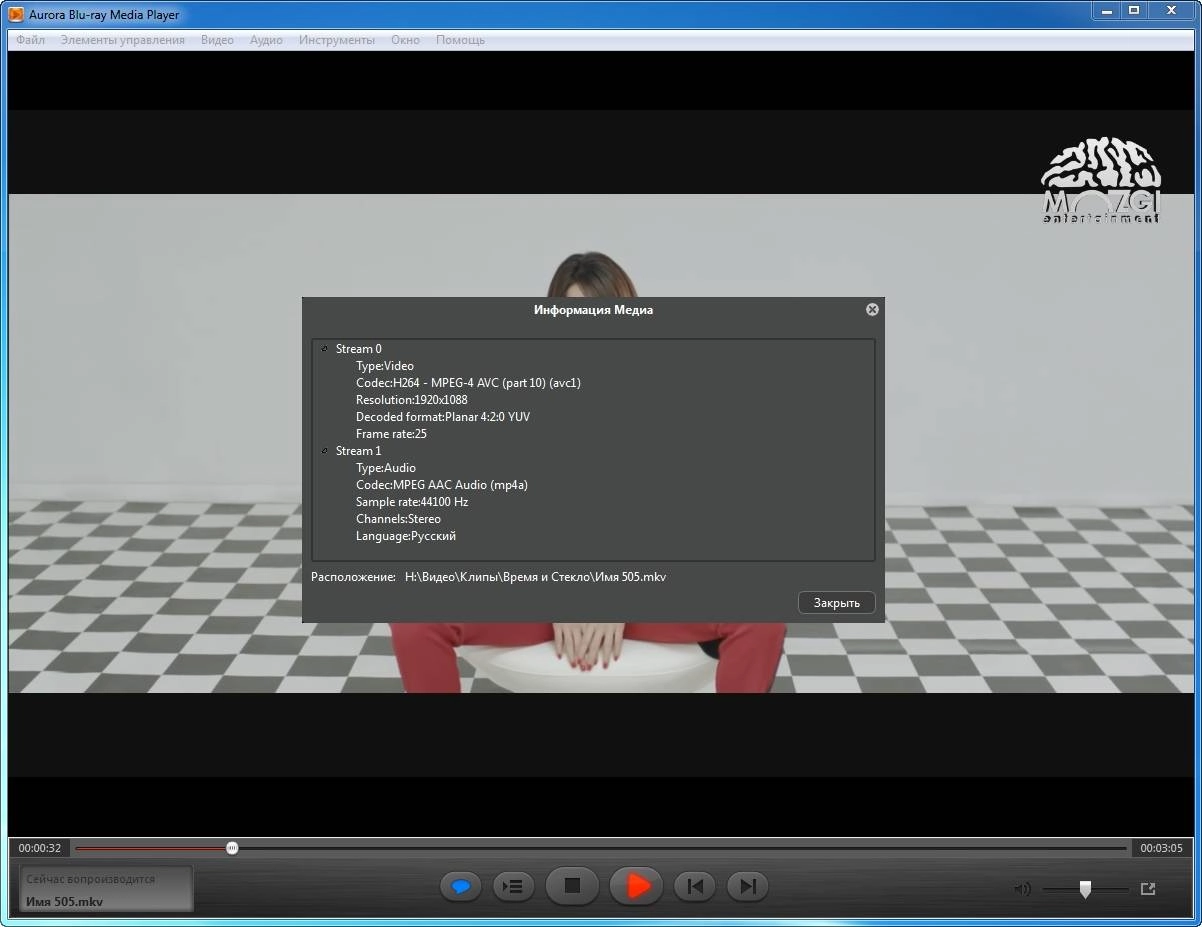Image resolution: width=1202 pixels, height=927 pixels.
Task: Select Sample rate:44100 Hz row
Action: 412,502
